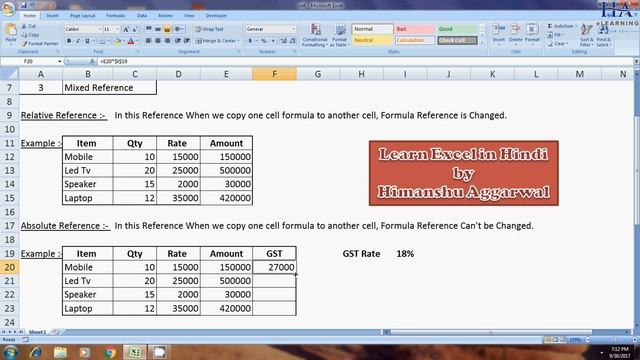
Task: Switch to the Data tab
Action: point(142,16)
